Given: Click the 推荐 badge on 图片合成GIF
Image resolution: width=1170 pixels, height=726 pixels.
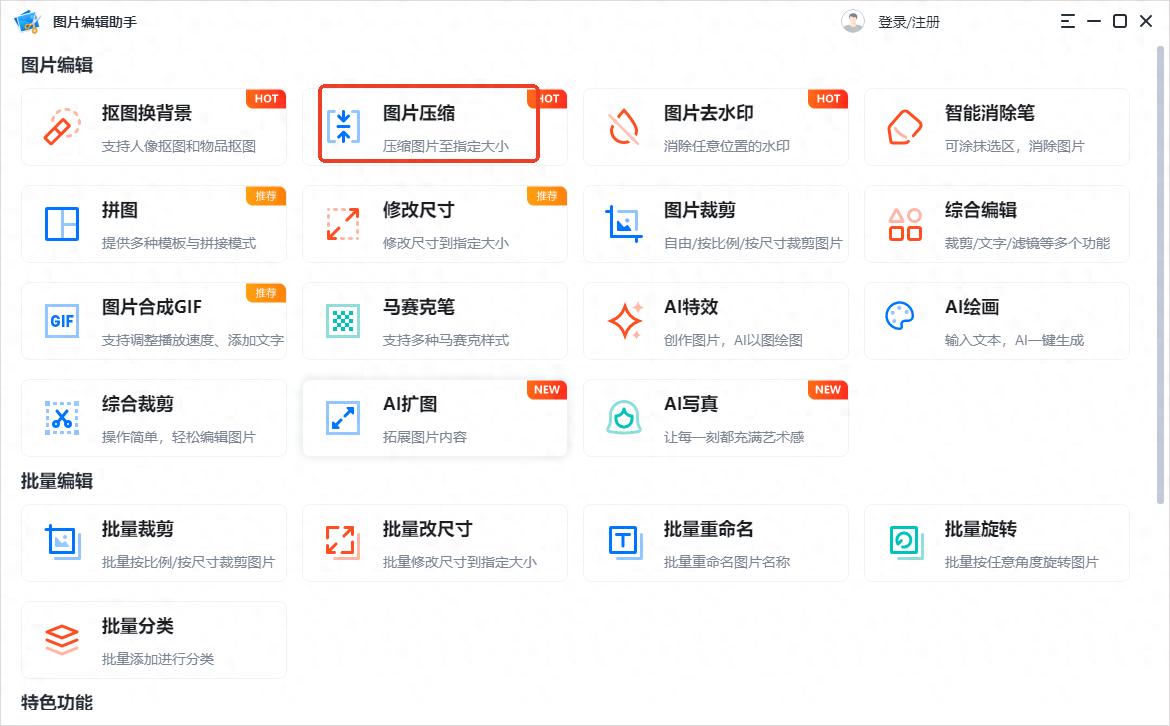Looking at the screenshot, I should click(x=266, y=292).
